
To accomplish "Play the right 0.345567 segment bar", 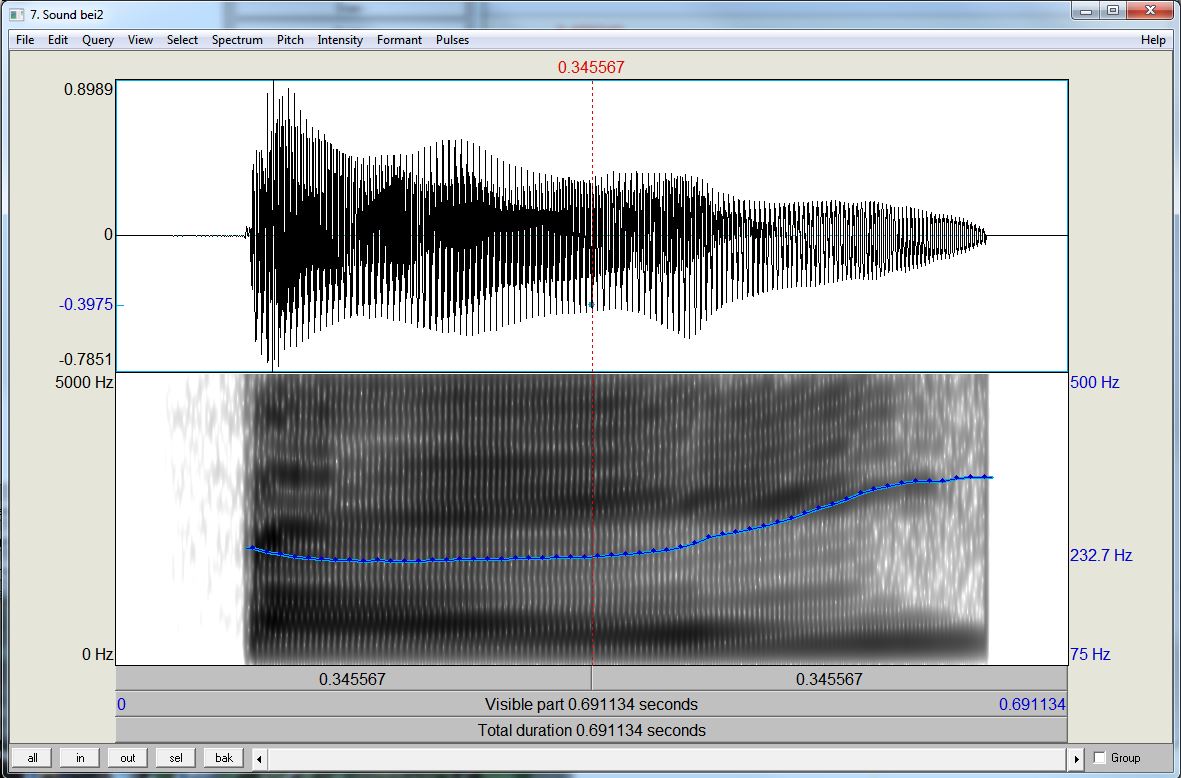I will pos(829,679).
